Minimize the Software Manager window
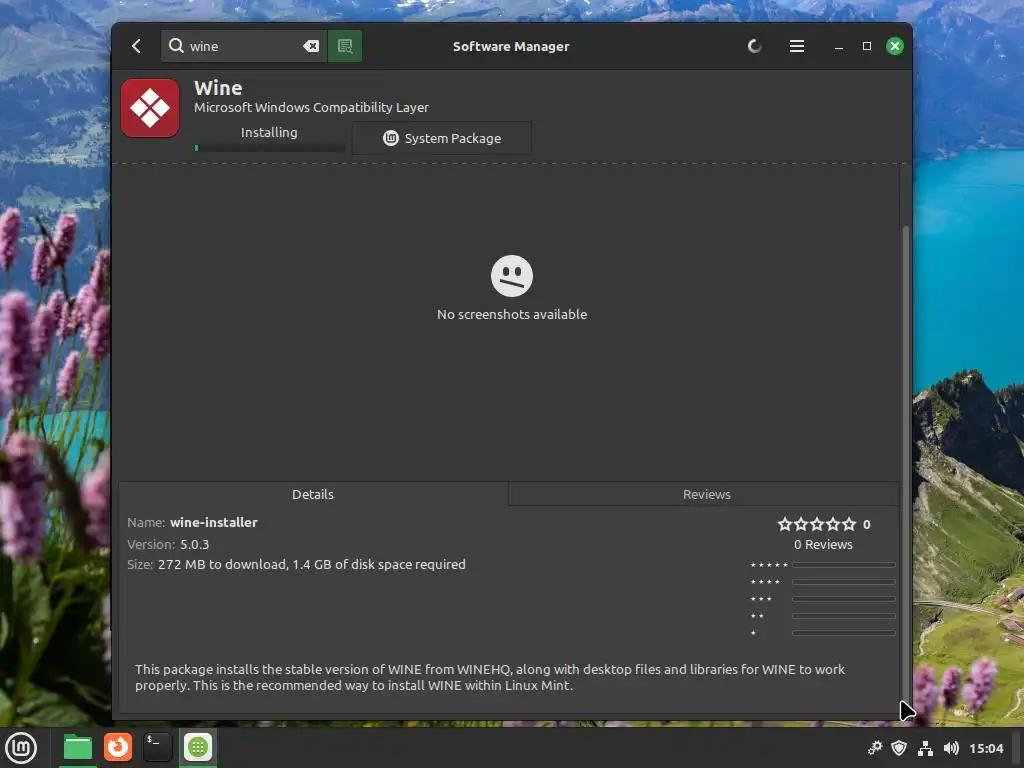The width and height of the screenshot is (1024, 768). 839,46
